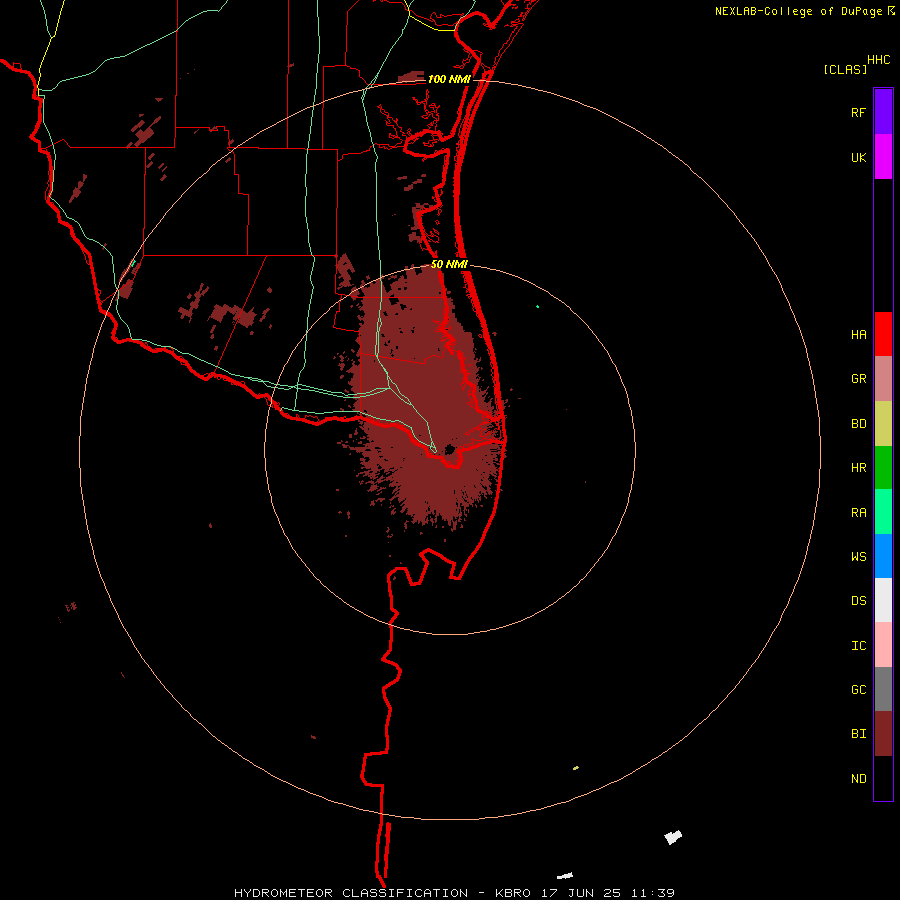The height and width of the screenshot is (900, 900).
Task: Click the RF purple legend swatch
Action: [883, 112]
